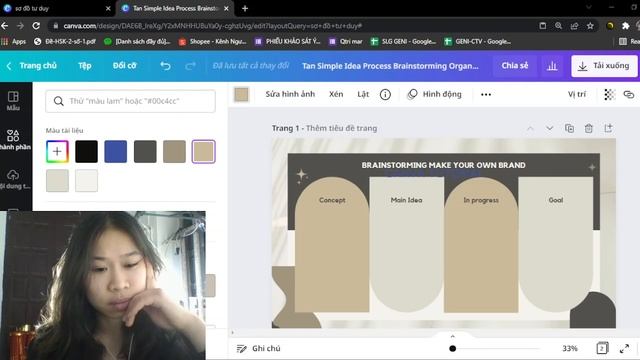
Task: Open the analytics chart icon
Action: point(552,66)
